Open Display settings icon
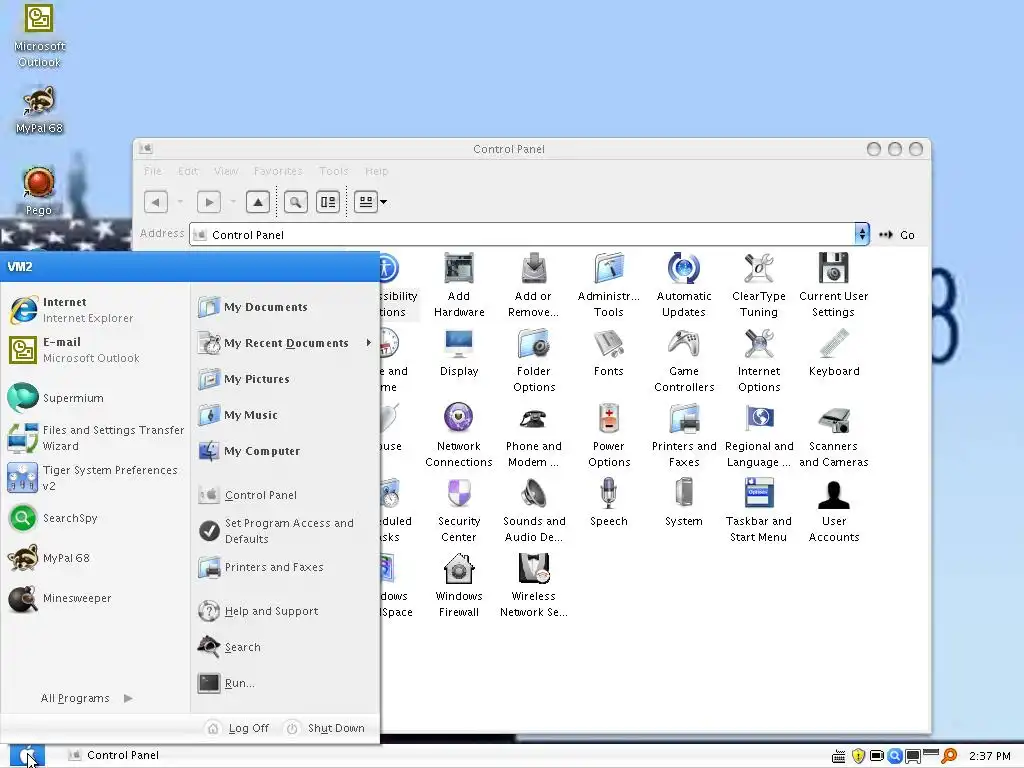Screen dimensions: 1024x768 [458, 353]
